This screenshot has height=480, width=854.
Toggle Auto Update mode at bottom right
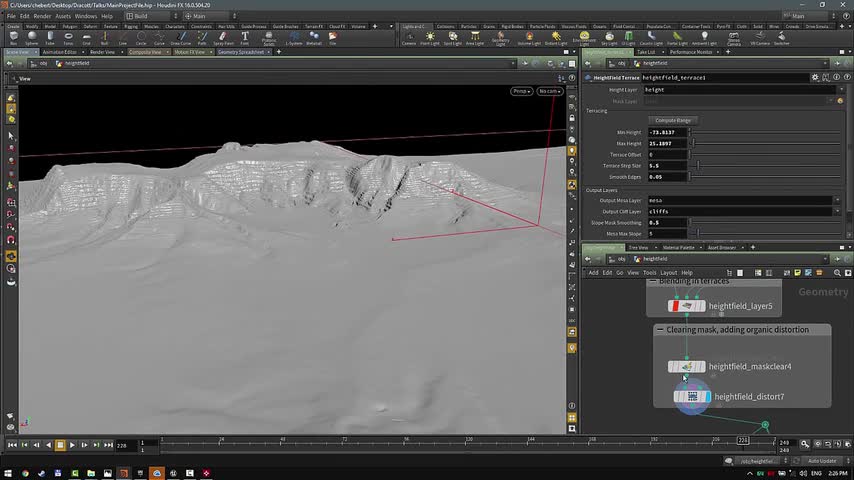point(821,461)
